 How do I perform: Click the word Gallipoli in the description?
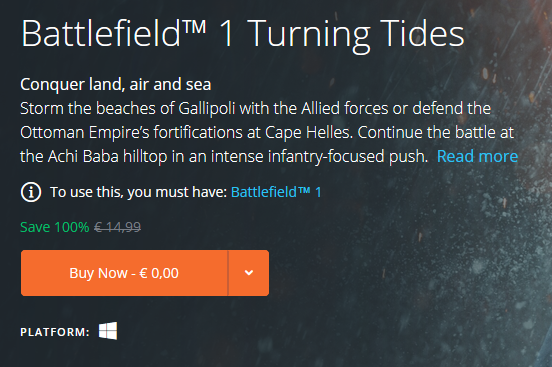[207, 108]
